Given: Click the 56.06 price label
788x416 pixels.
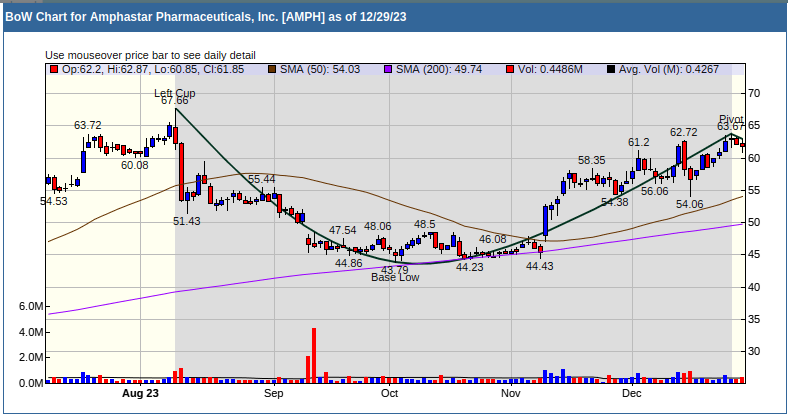Looking at the screenshot, I should 655,191.
